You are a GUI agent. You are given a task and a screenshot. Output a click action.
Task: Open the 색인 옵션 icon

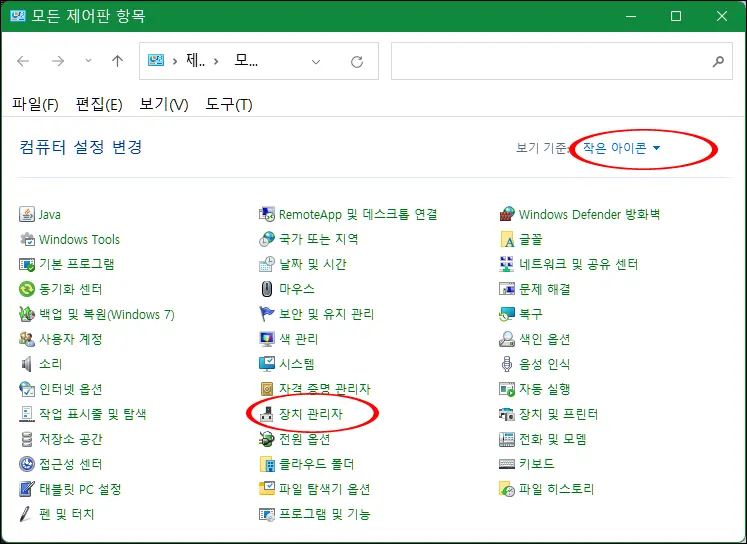pyautogui.click(x=507, y=339)
